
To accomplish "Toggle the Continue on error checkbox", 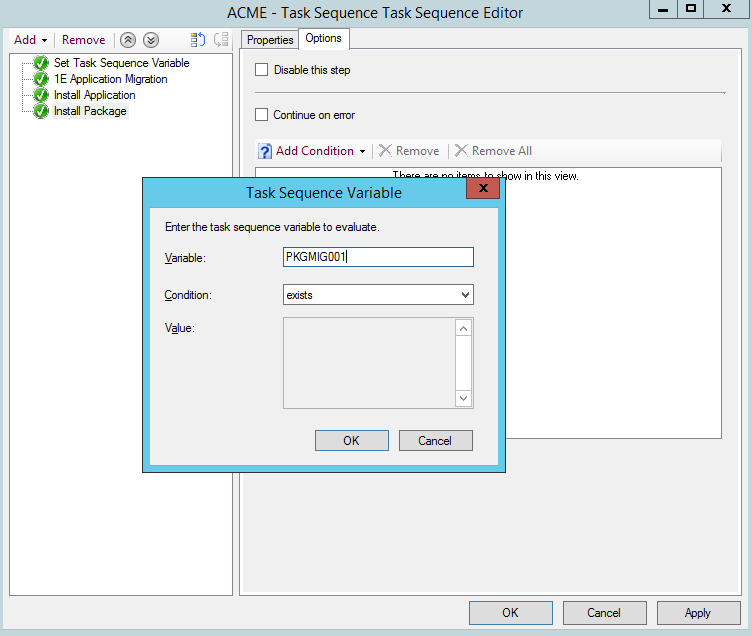I will pyautogui.click(x=262, y=115).
